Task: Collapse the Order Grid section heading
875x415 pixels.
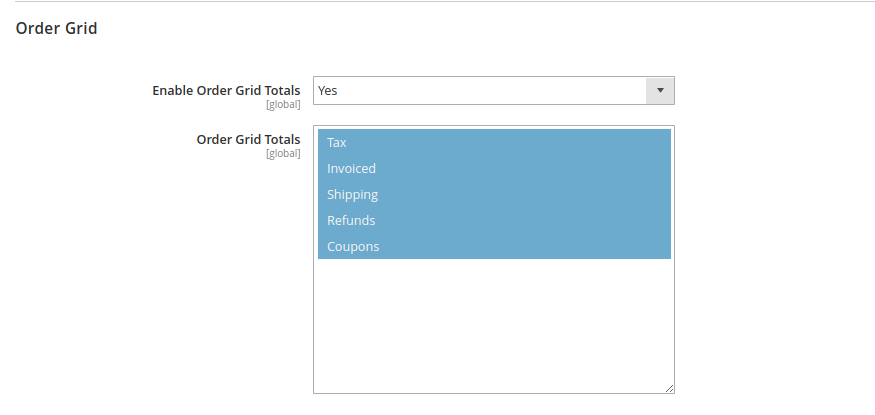Action: 56,28
